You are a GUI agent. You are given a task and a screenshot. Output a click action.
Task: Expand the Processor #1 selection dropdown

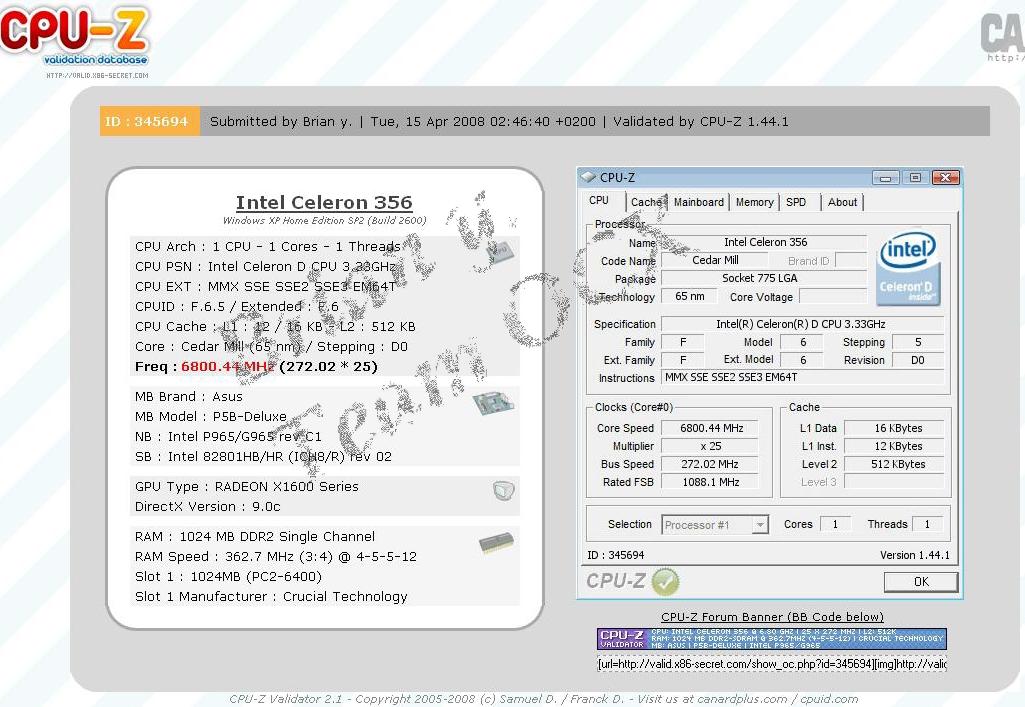click(760, 525)
